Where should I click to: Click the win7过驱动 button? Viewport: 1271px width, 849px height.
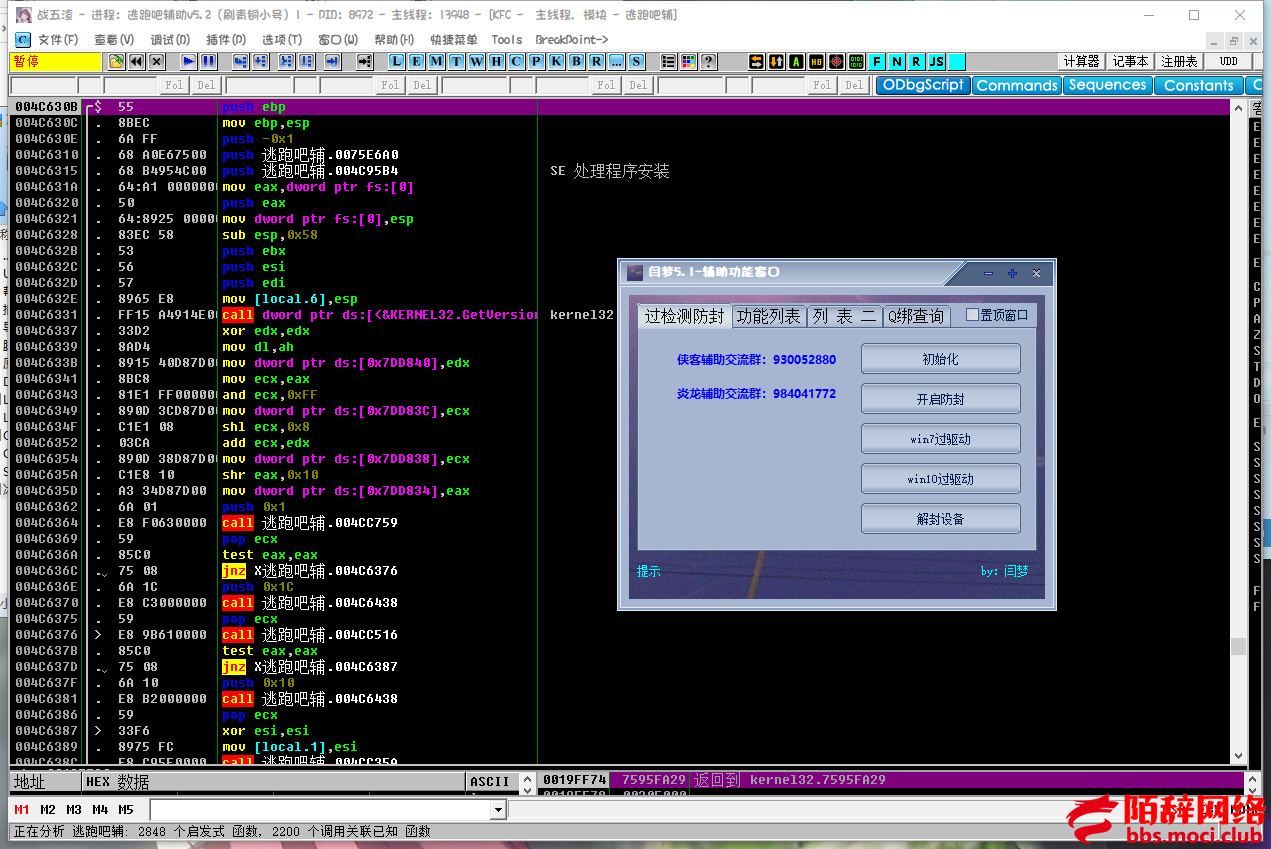[940, 439]
